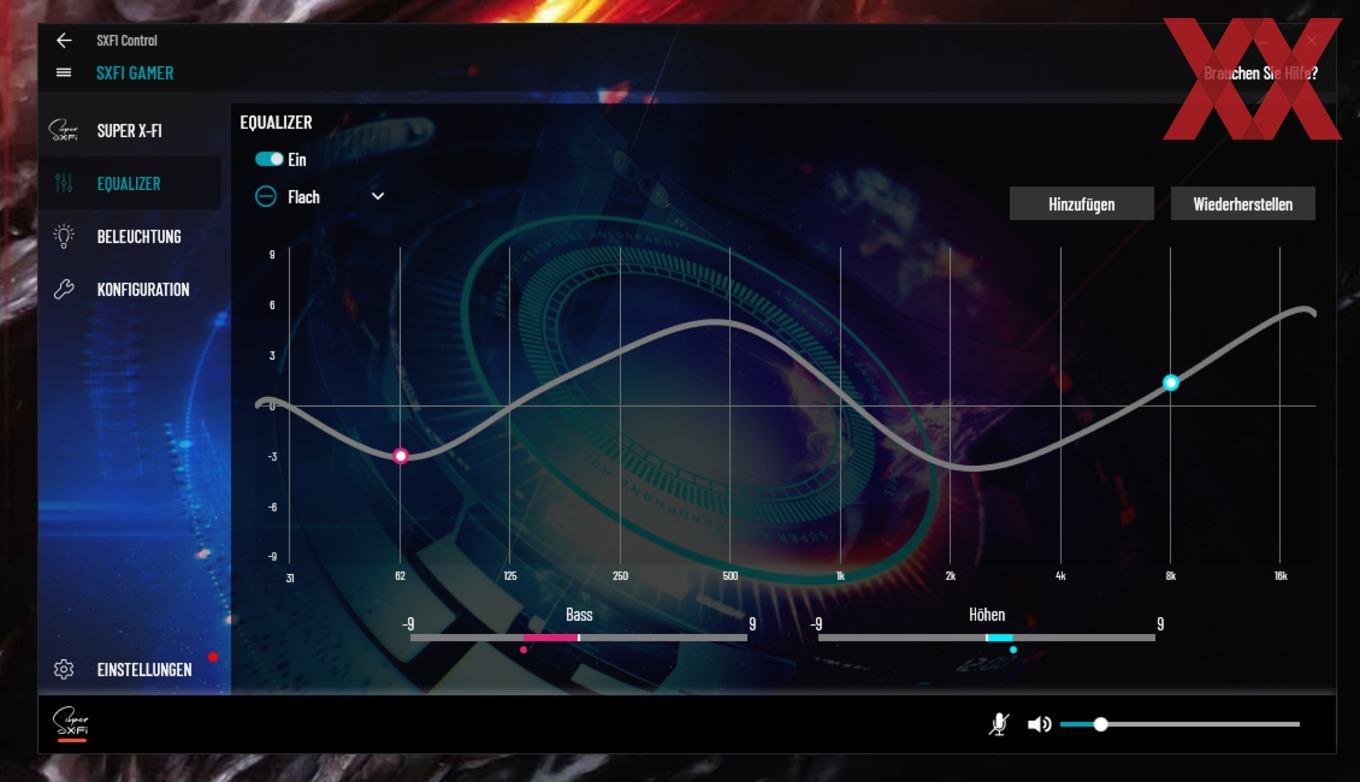
Task: Click the Super X-Fi logo icon in sidebar
Action: click(64, 130)
